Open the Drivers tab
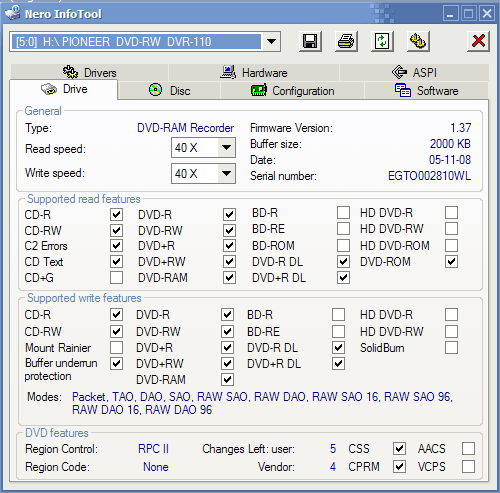The height and width of the screenshot is (493, 500). pyautogui.click(x=89, y=72)
